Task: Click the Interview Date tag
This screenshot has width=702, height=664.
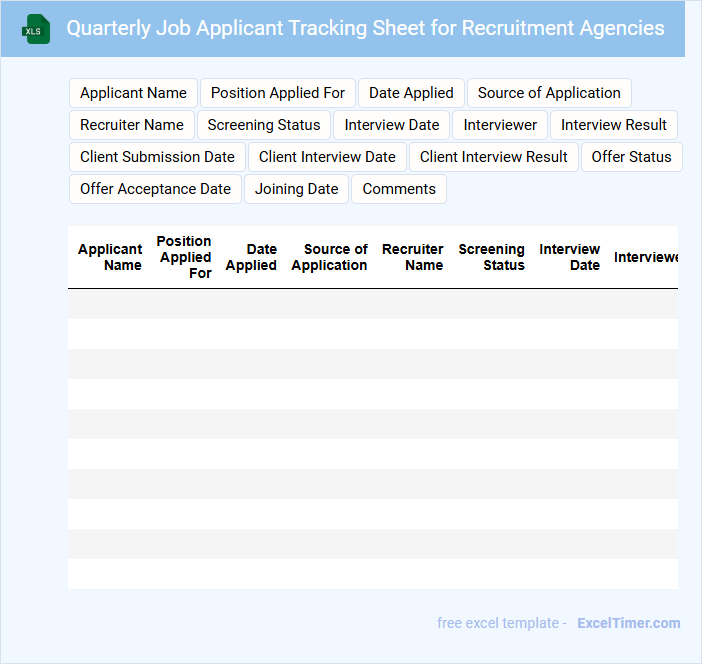Action: pos(392,125)
